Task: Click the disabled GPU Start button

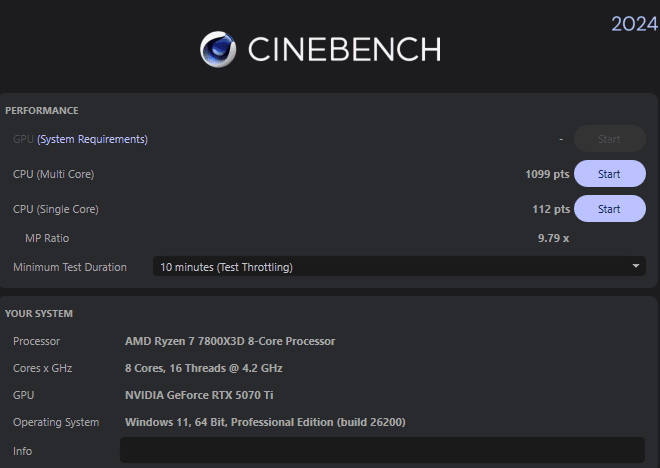Action: pos(609,139)
